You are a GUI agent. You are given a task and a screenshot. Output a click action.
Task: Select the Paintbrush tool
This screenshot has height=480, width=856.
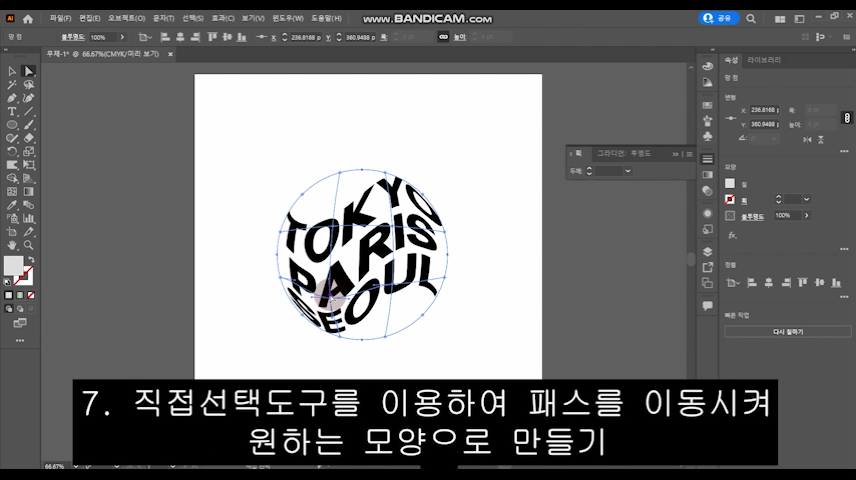[28, 125]
